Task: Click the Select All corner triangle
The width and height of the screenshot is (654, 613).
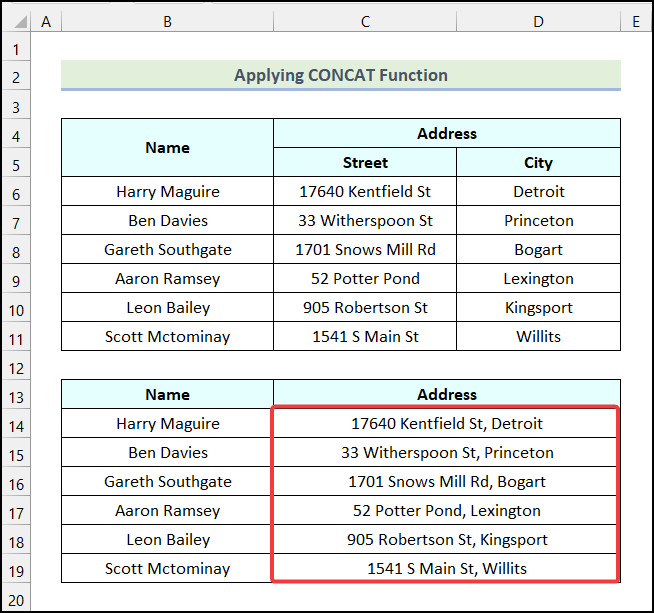Action: [21, 22]
